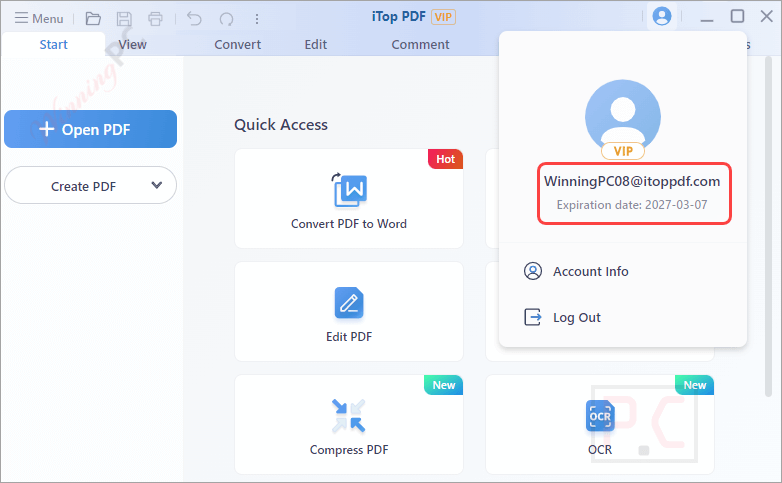Click the Log Out arrow icon
This screenshot has width=782, height=483.
click(533, 317)
